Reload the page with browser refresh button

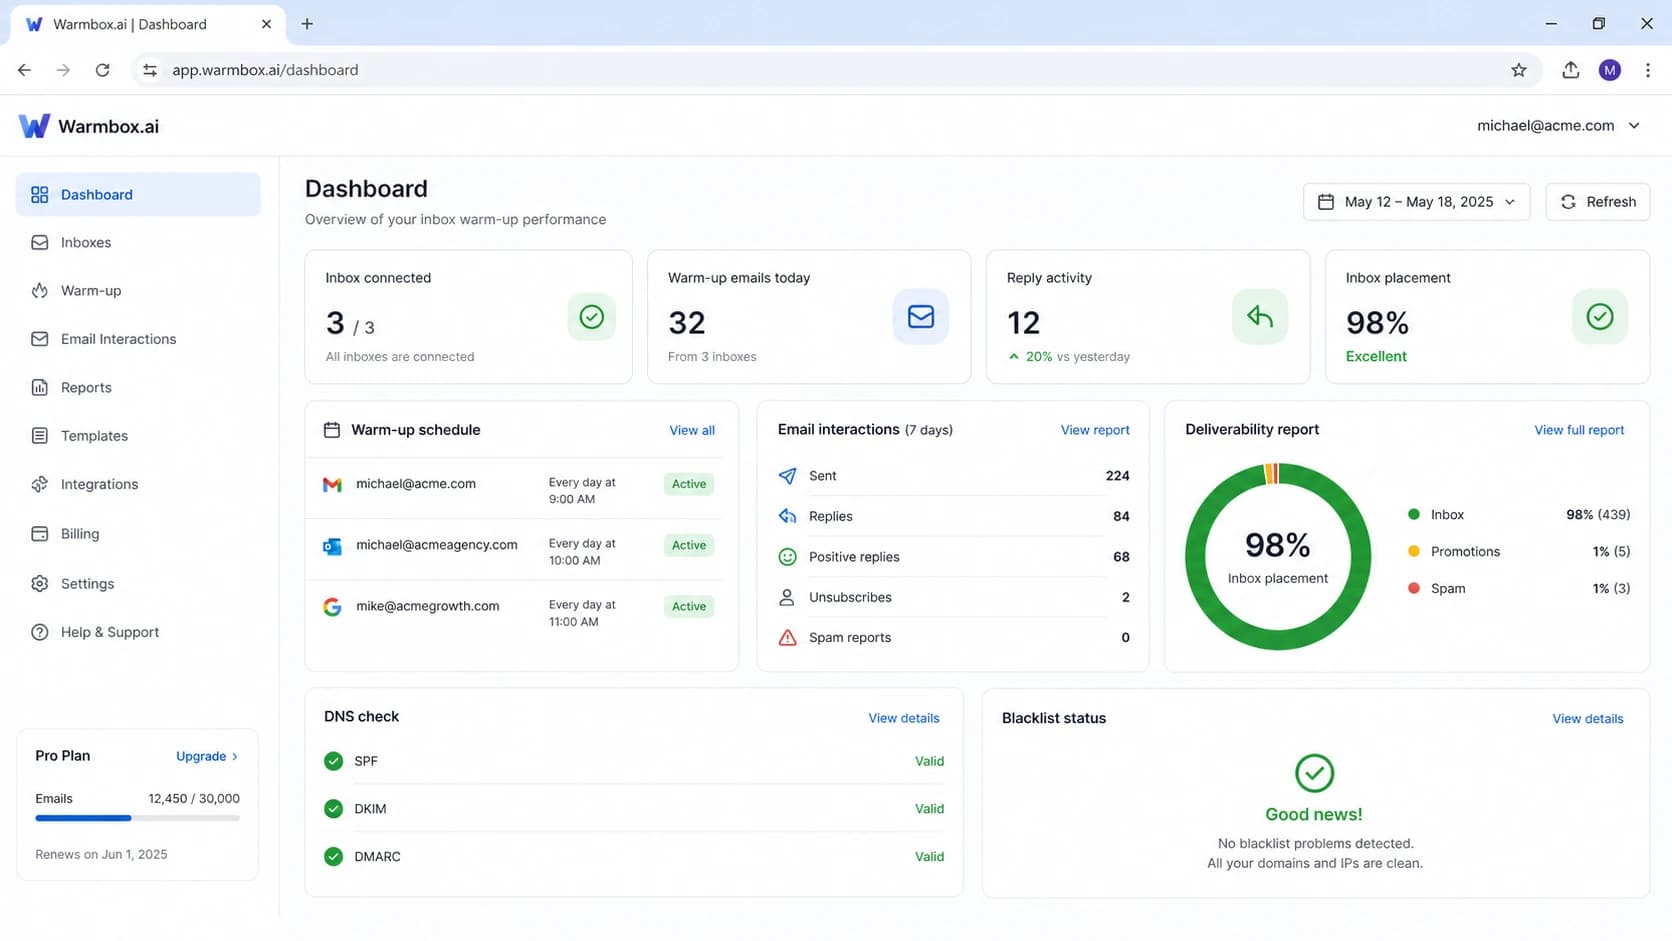click(102, 70)
